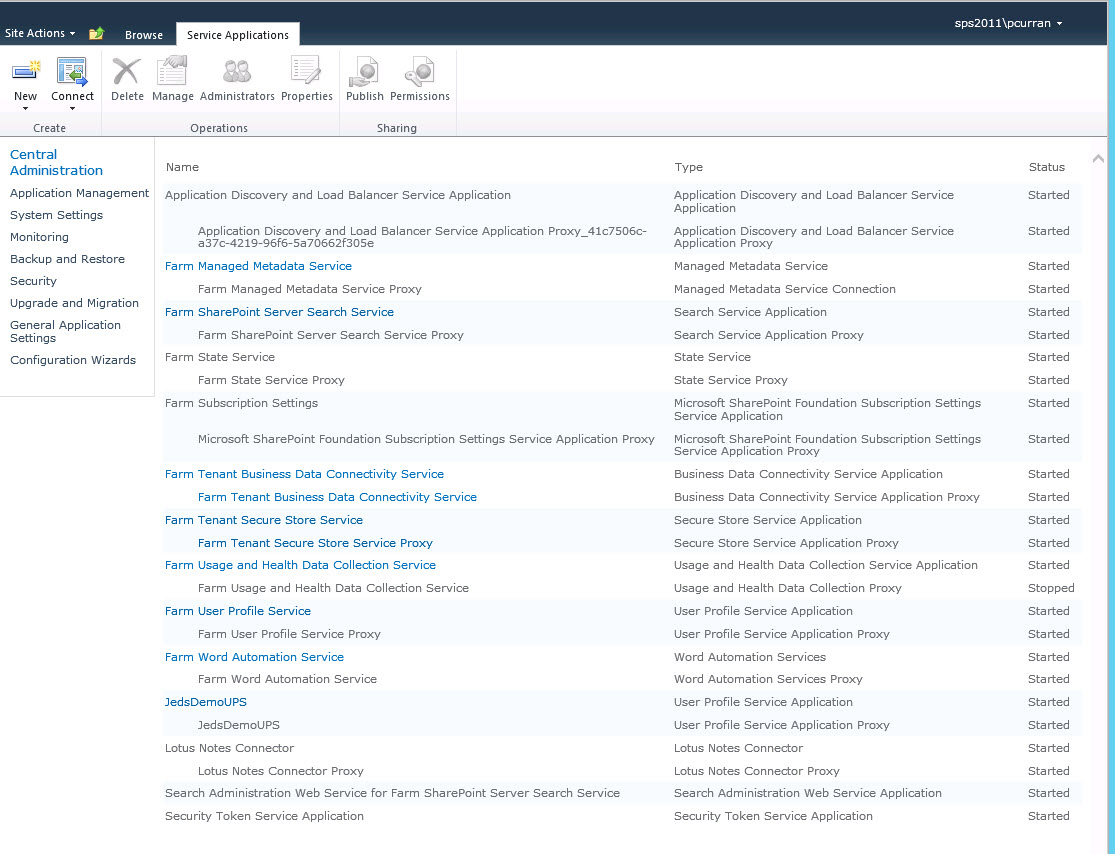Open the Site Actions dropdown menu
This screenshot has width=1115, height=854.
coord(39,32)
